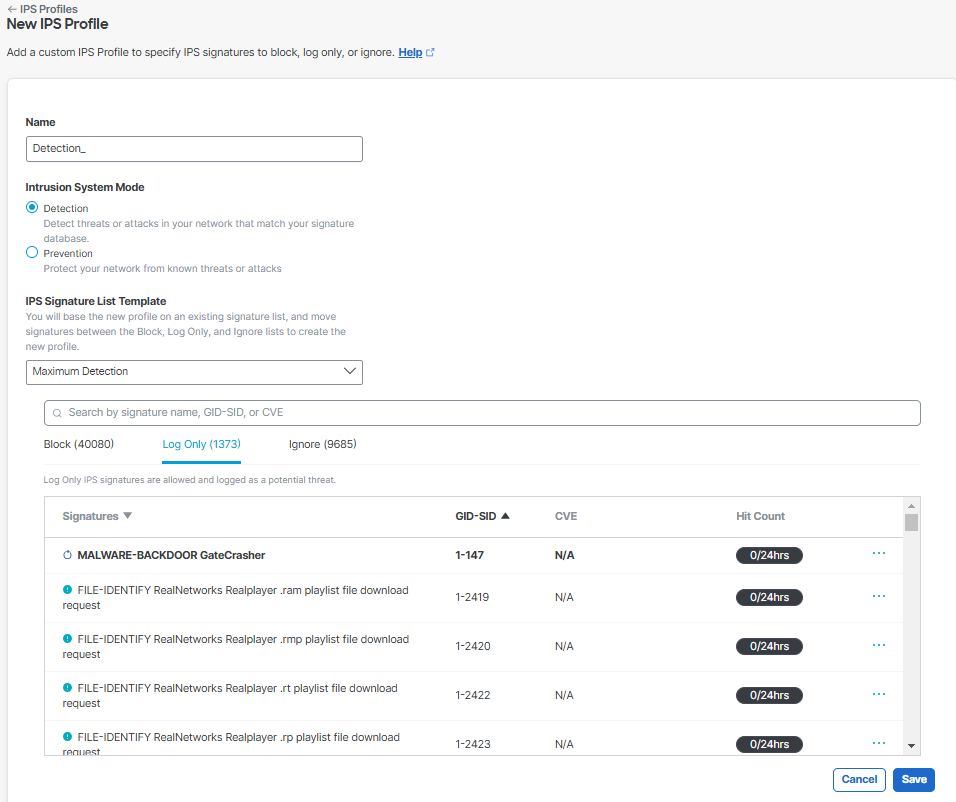Select the Prevention mode radio button
The height and width of the screenshot is (802, 956).
[x=32, y=252]
